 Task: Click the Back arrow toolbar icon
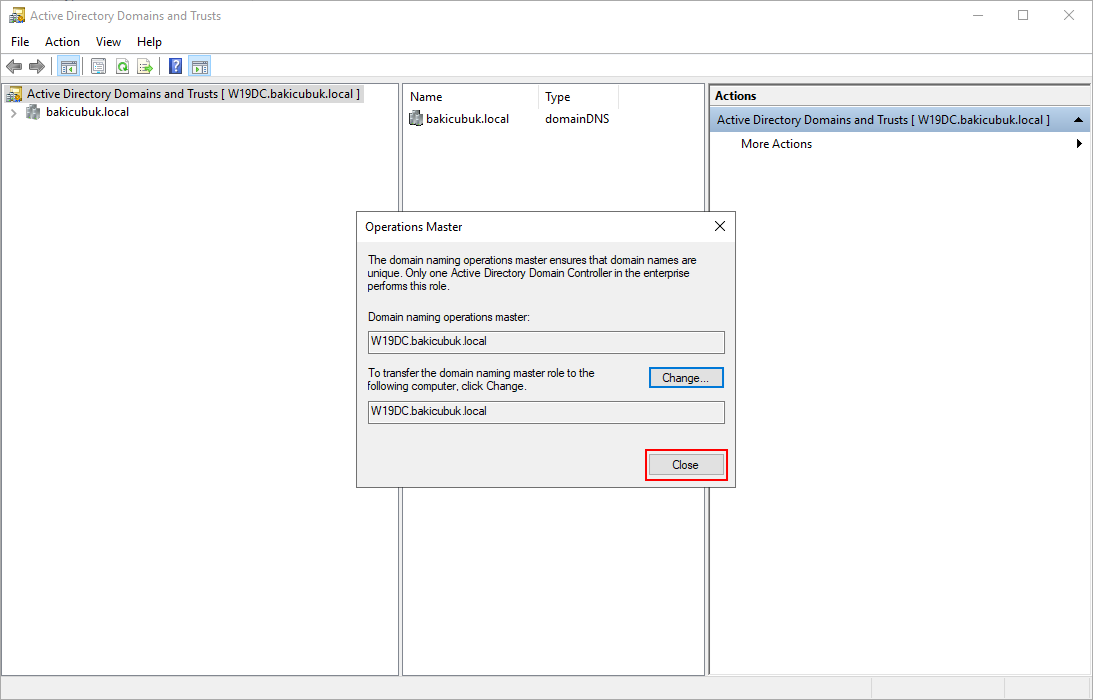tap(14, 66)
